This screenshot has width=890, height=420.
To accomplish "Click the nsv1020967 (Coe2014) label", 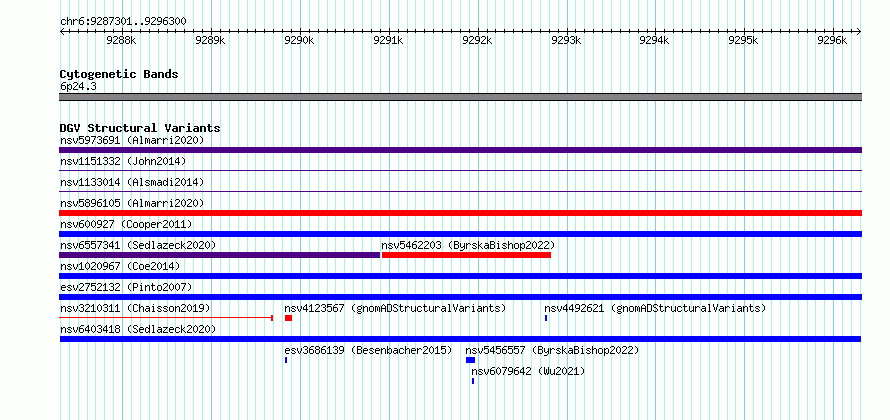I will point(120,266).
